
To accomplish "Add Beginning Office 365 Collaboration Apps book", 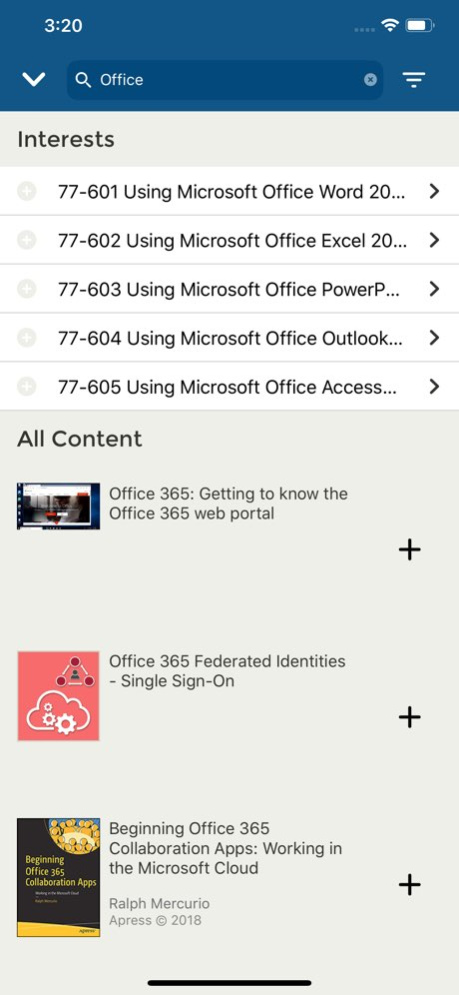I will coord(409,885).
